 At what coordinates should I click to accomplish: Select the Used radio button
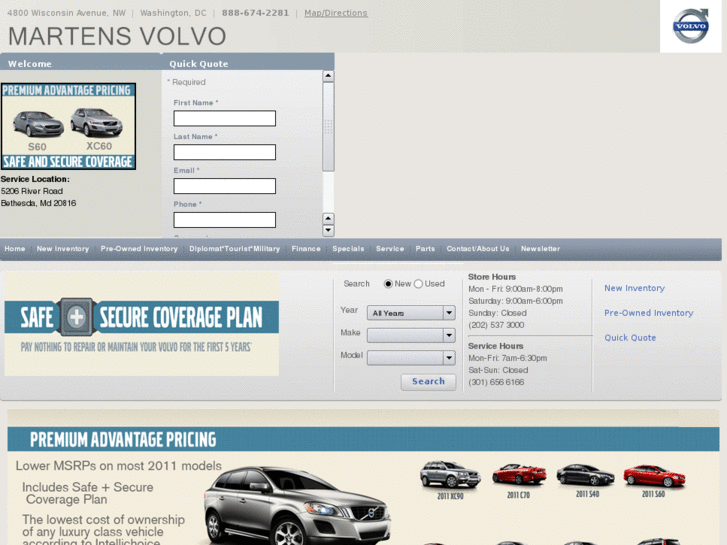[x=418, y=284]
